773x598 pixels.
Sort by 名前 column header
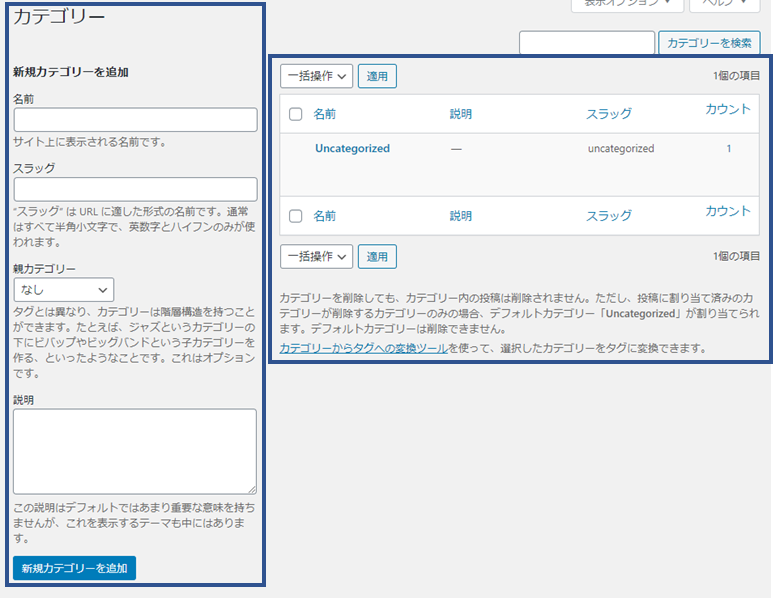coord(325,114)
